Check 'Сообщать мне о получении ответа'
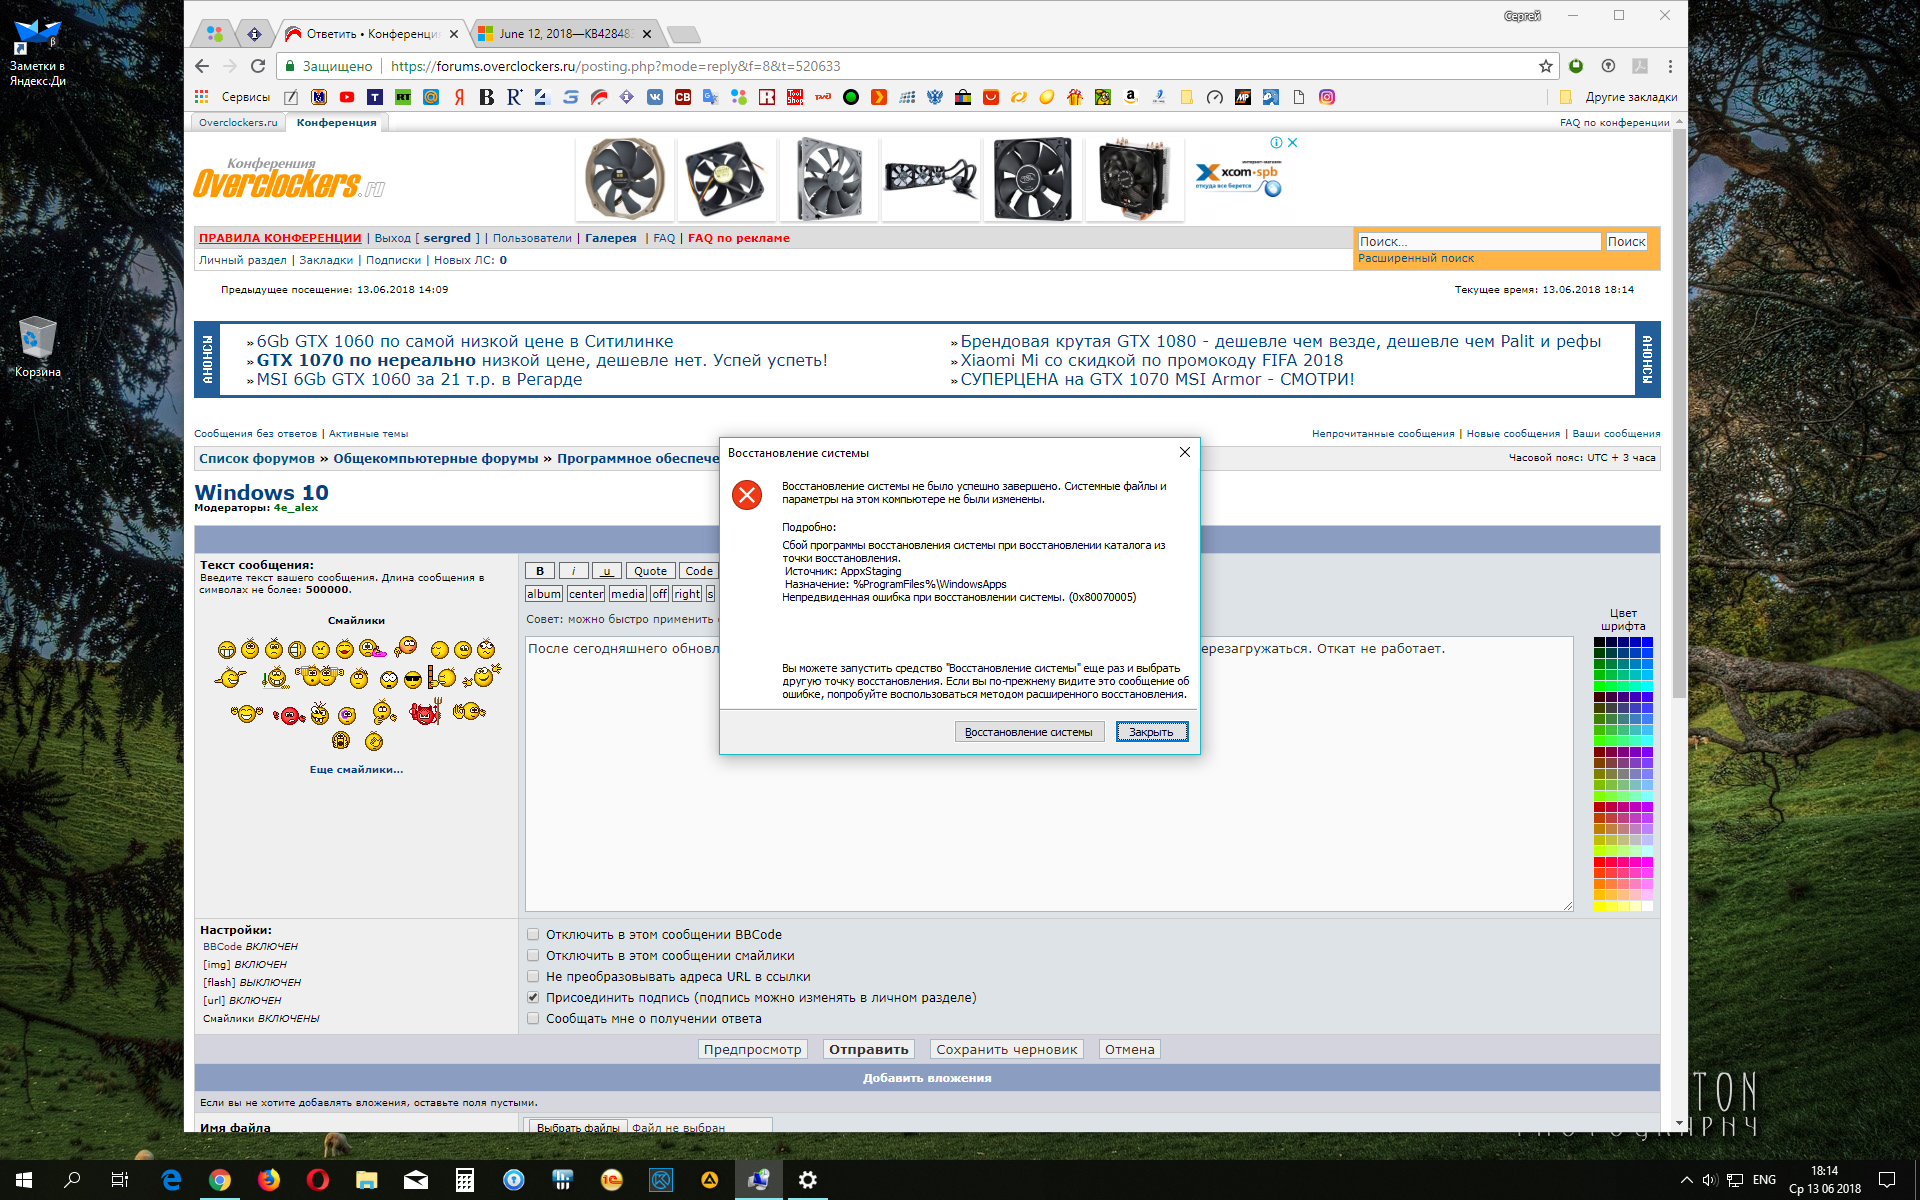The image size is (1920, 1200). click(x=533, y=1018)
